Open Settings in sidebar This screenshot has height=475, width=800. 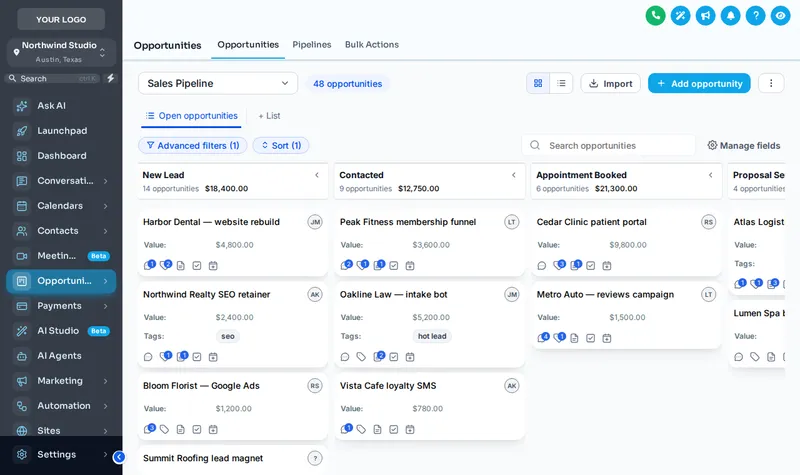(x=61, y=454)
